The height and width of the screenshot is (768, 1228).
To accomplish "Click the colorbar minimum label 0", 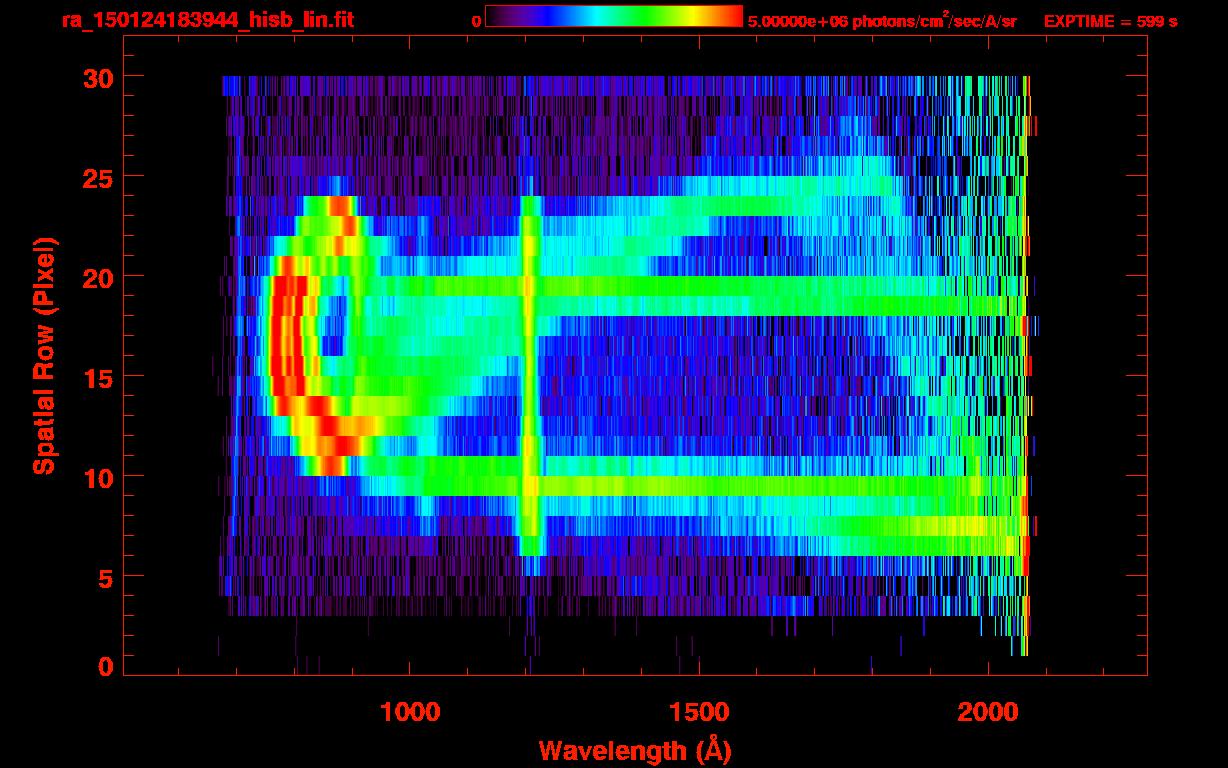I will (476, 21).
